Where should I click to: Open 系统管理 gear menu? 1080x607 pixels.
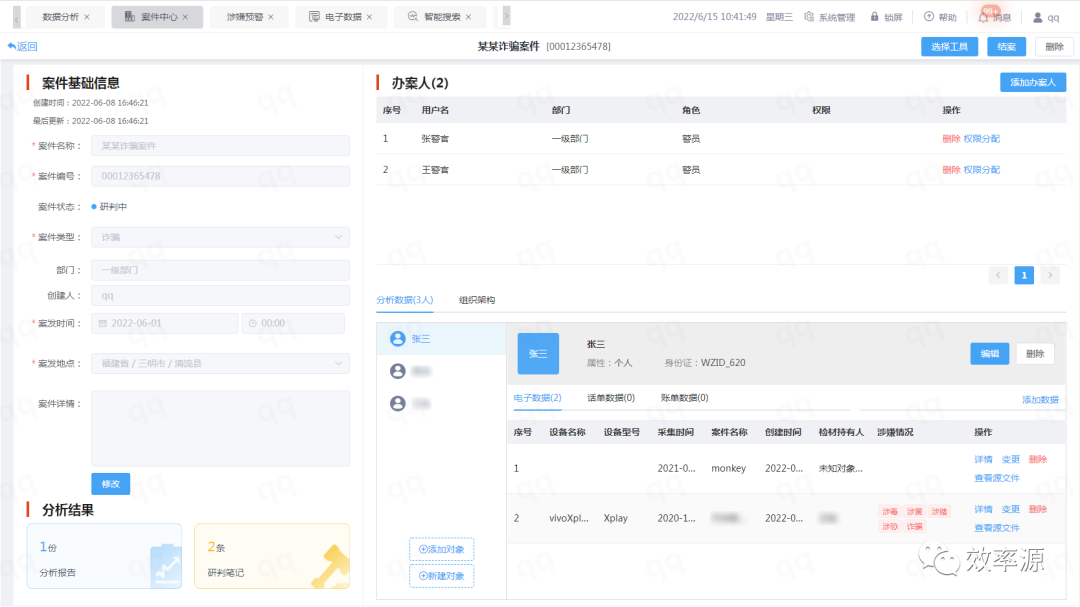tap(829, 17)
